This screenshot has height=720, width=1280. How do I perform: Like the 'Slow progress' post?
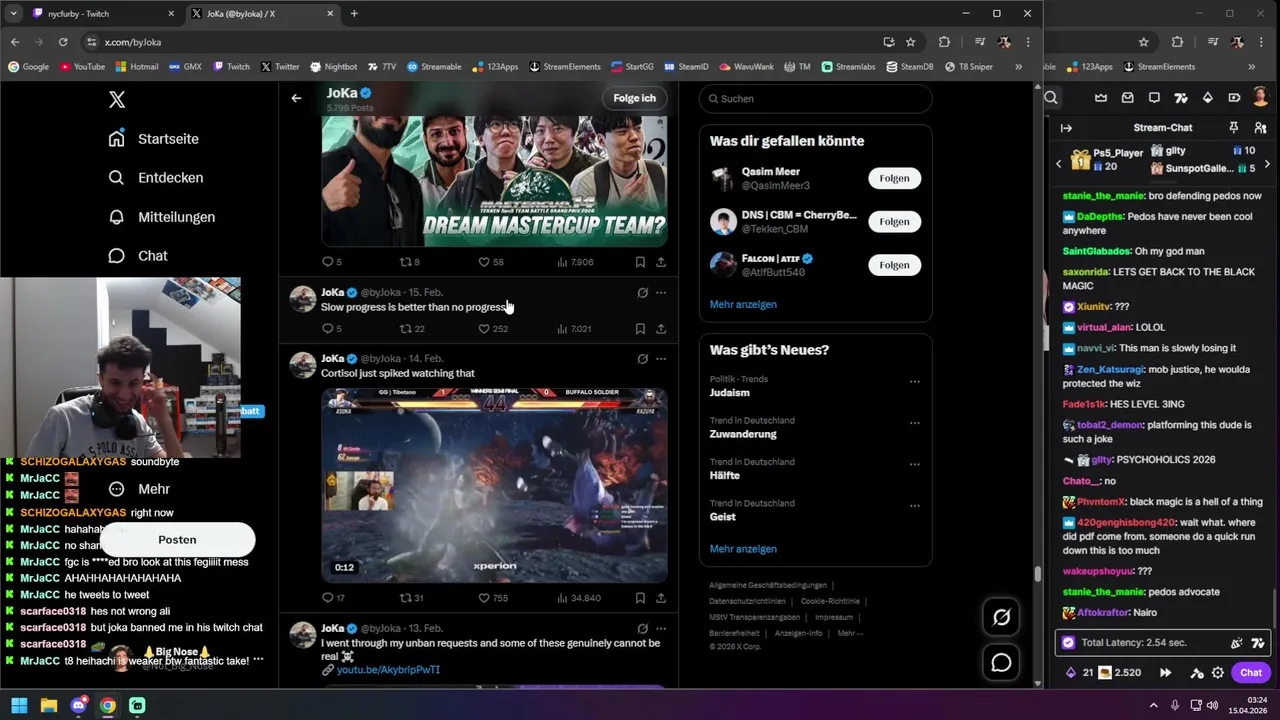coord(493,329)
